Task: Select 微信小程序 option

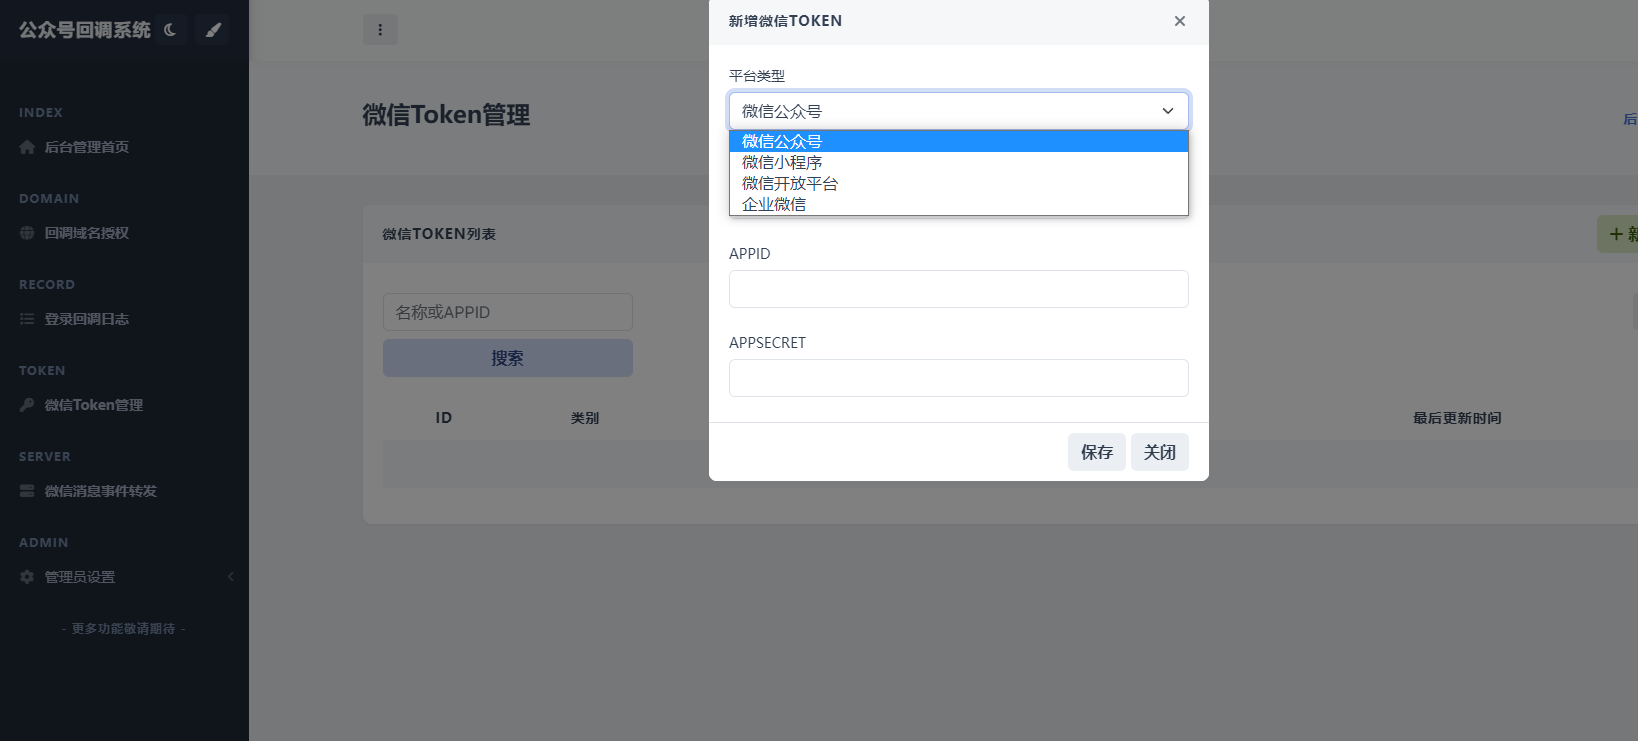Action: click(x=959, y=162)
